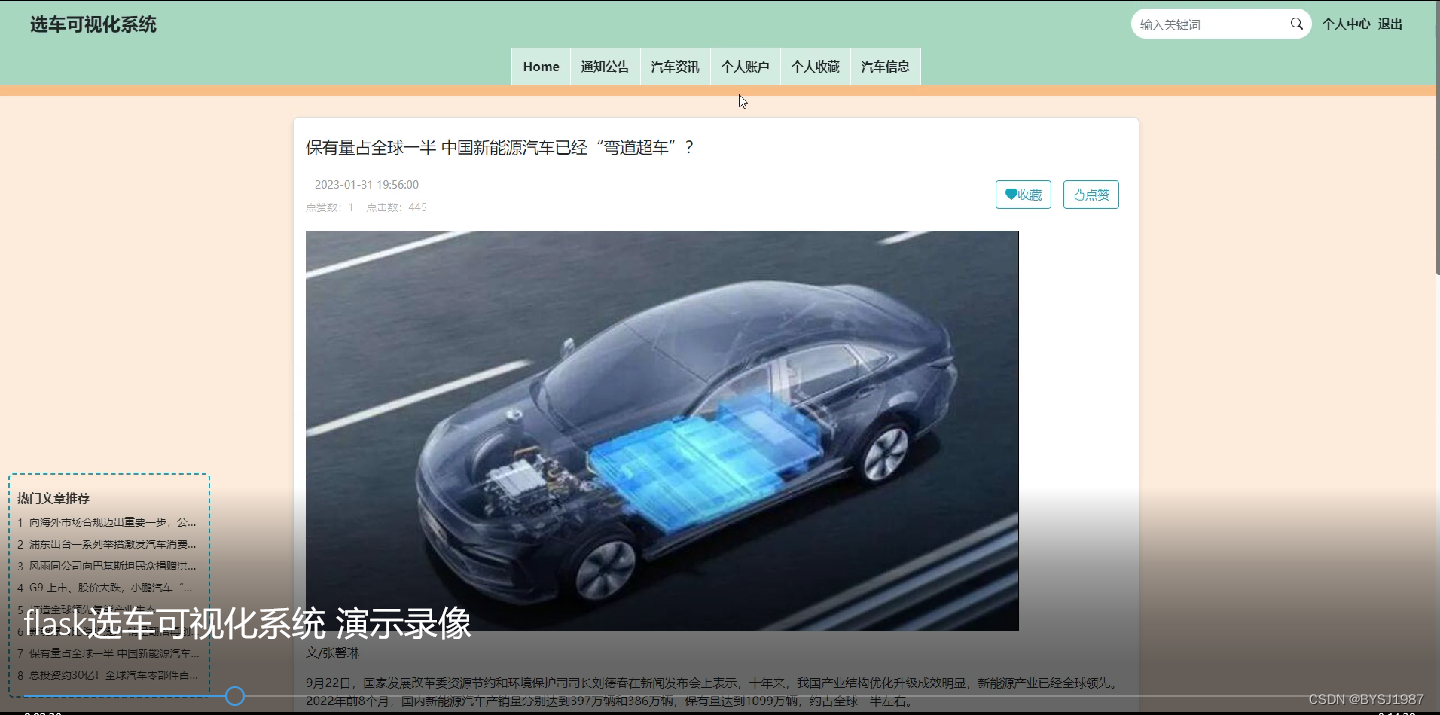Open the Home tab
Image resolution: width=1440 pixels, height=715 pixels.
[541, 67]
